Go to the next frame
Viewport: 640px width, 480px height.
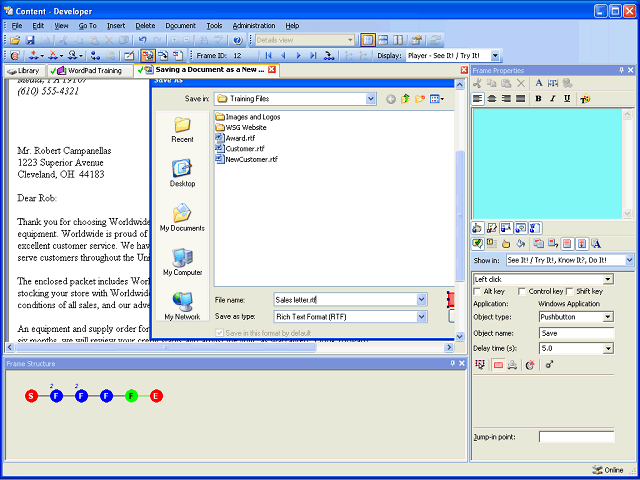[x=298, y=56]
